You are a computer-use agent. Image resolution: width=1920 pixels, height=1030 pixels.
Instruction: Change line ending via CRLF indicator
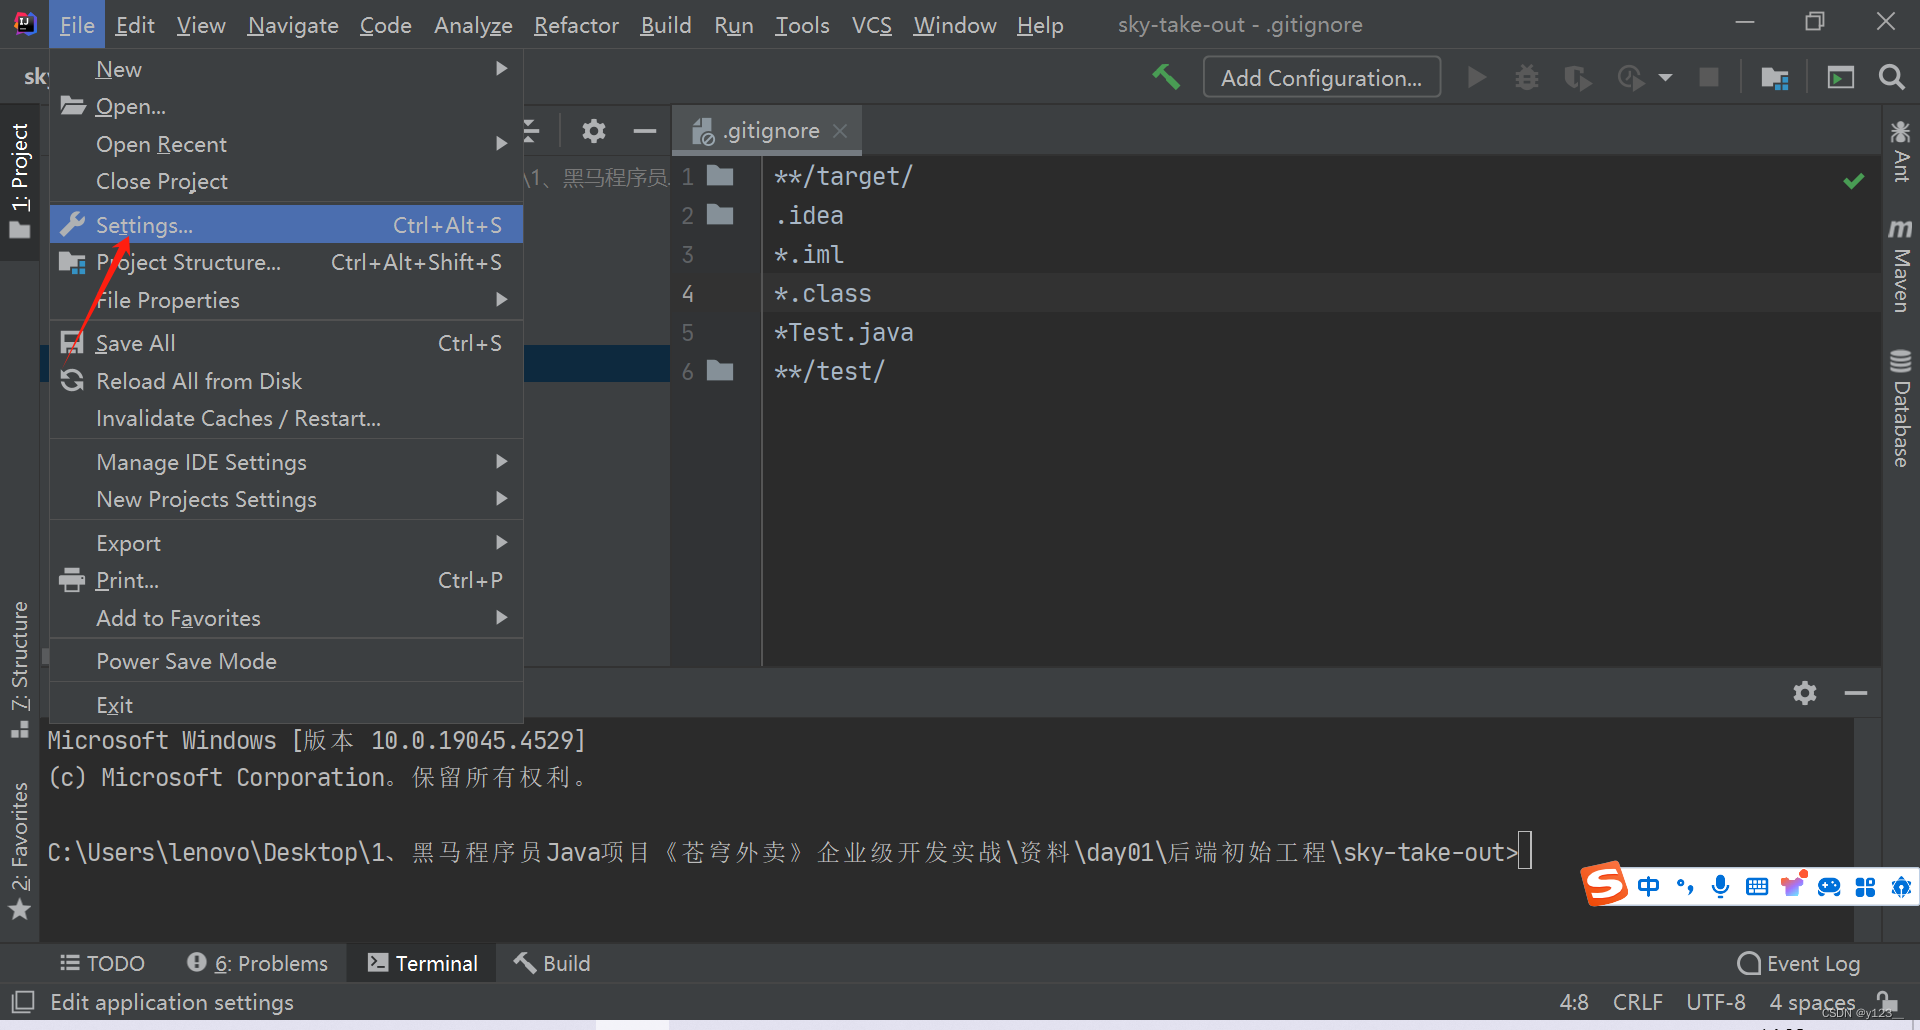click(x=1637, y=1002)
